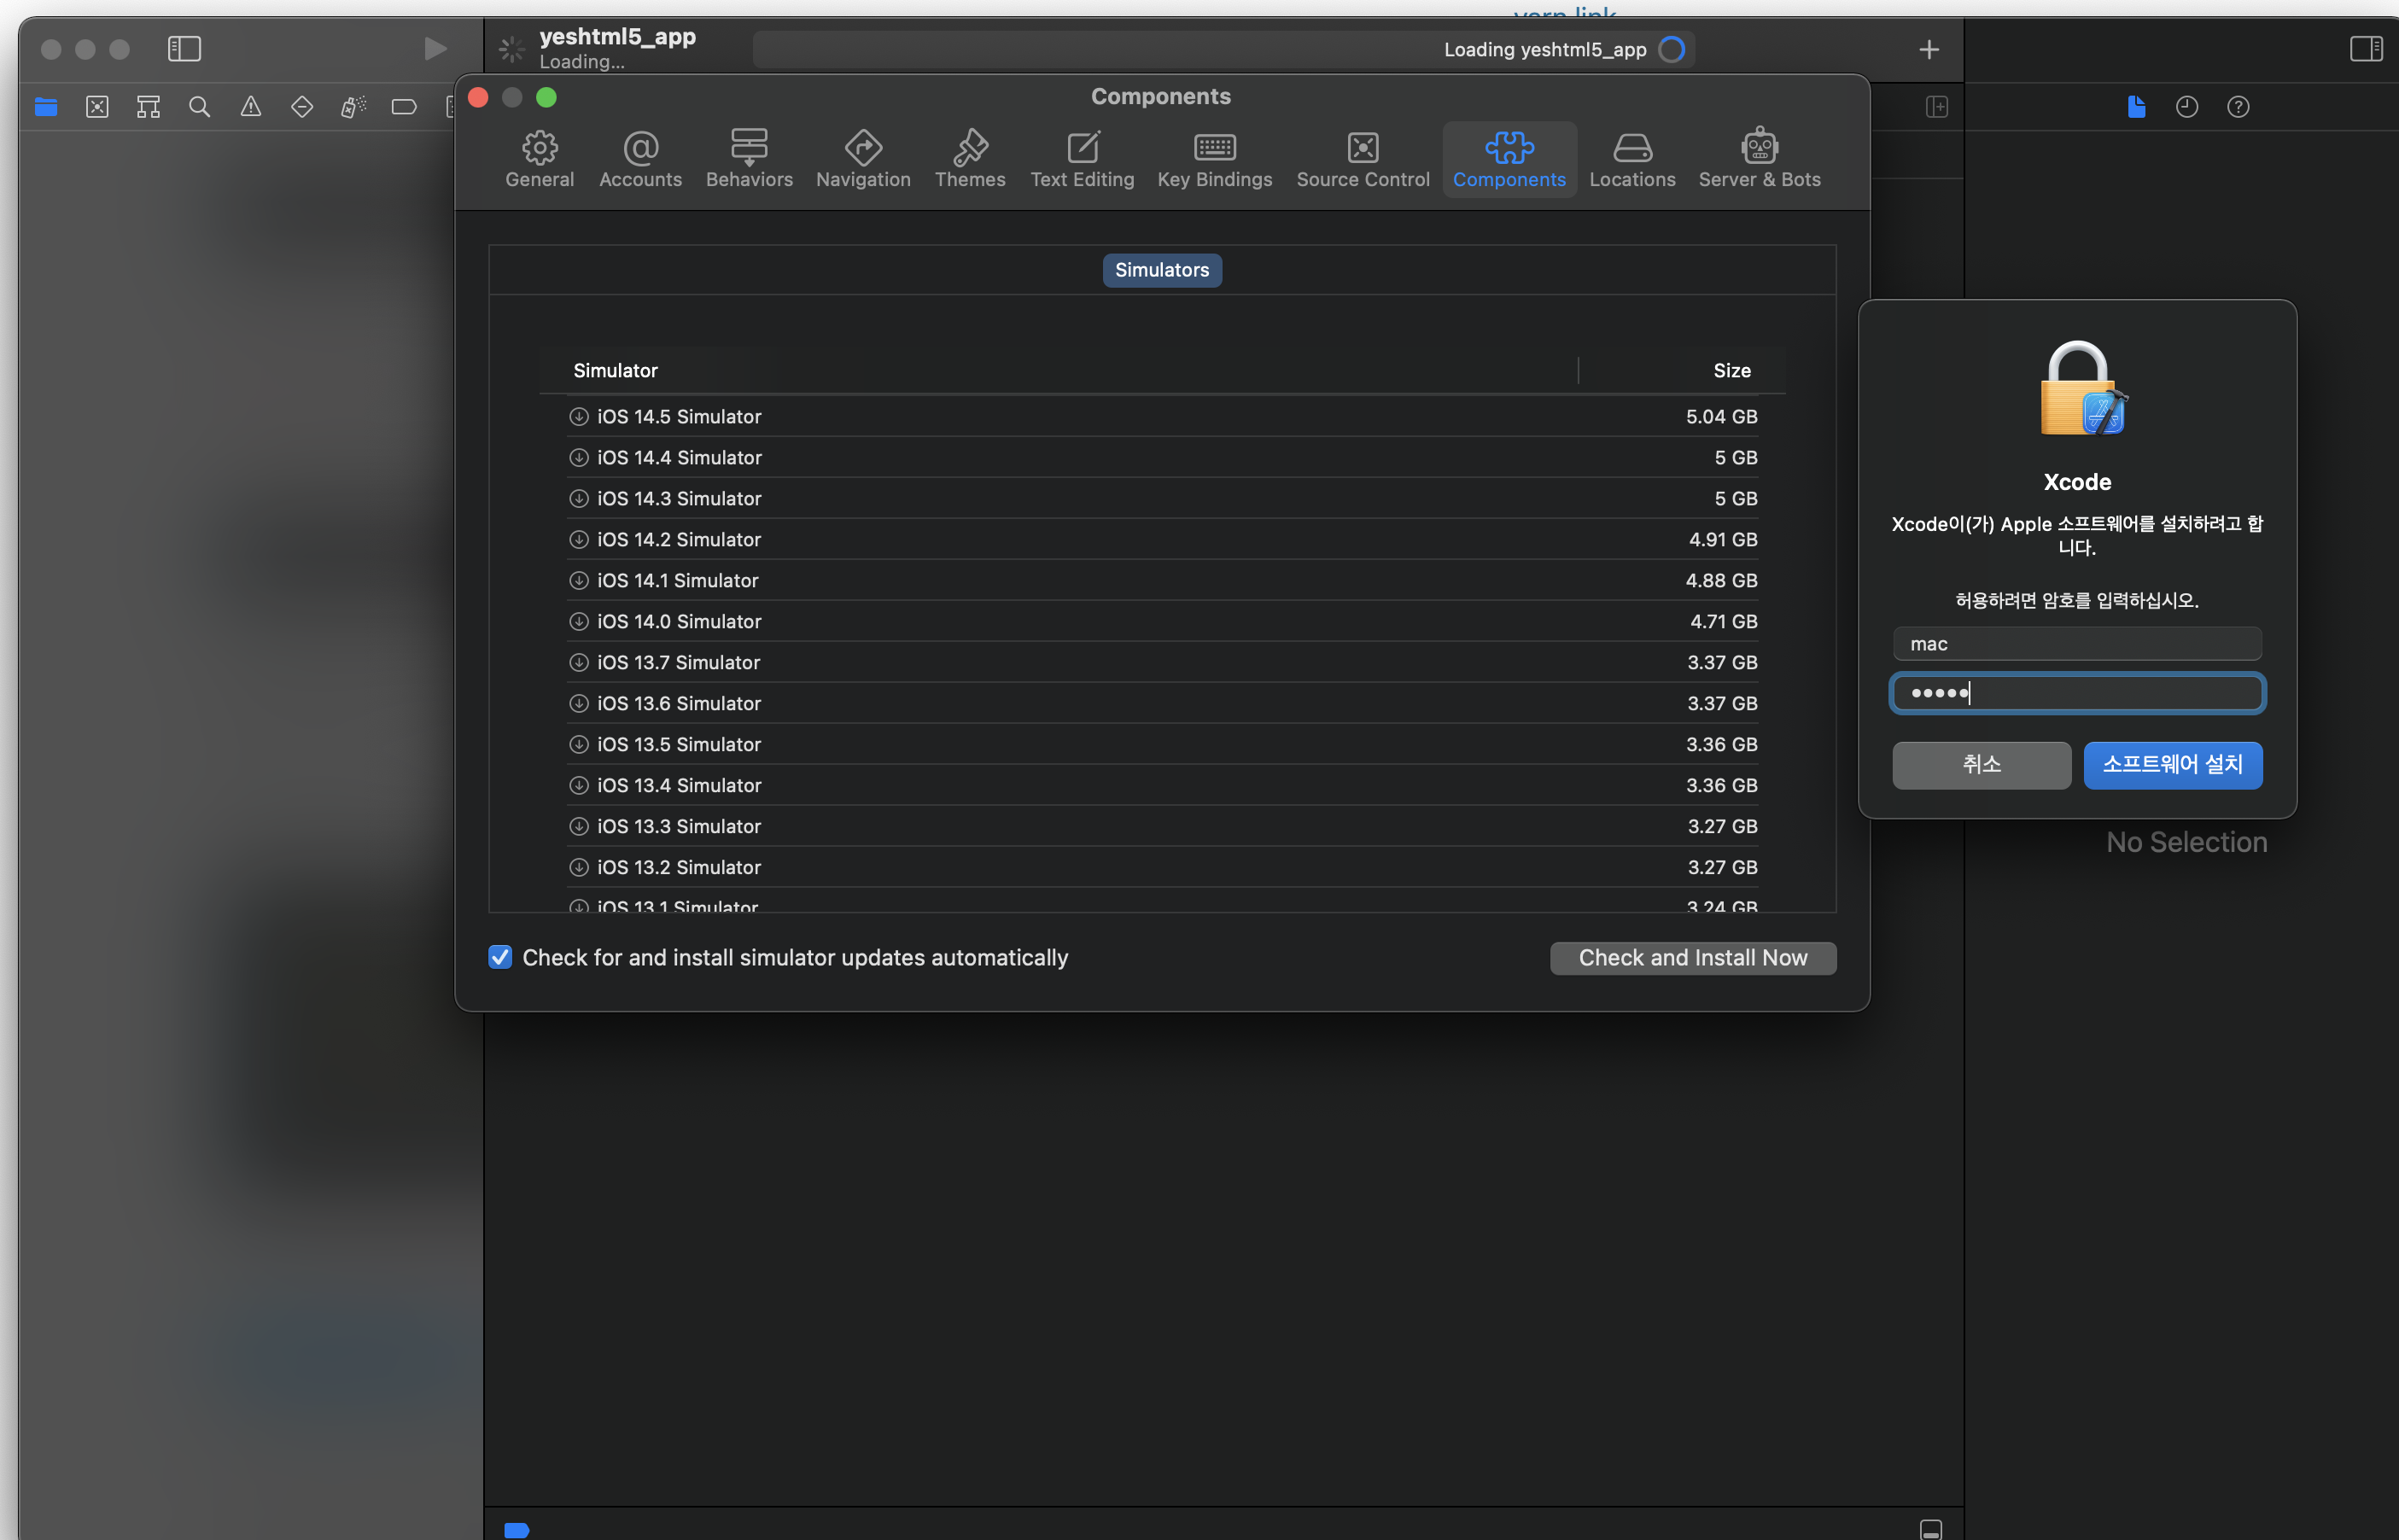The height and width of the screenshot is (1540, 2399).
Task: Click the 소프트웨어 설치 button
Action: (x=2172, y=764)
